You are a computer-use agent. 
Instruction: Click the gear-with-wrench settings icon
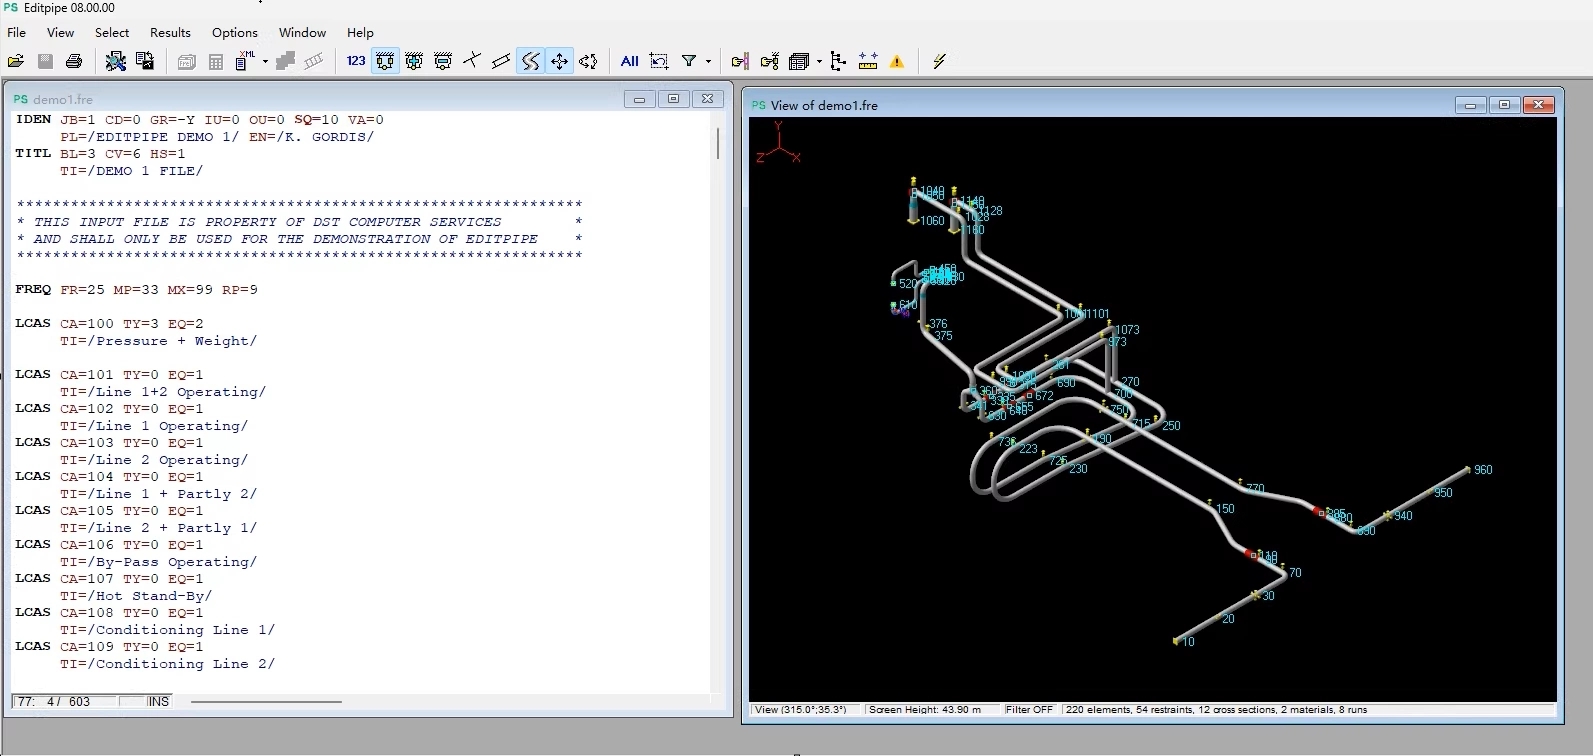[x=116, y=61]
